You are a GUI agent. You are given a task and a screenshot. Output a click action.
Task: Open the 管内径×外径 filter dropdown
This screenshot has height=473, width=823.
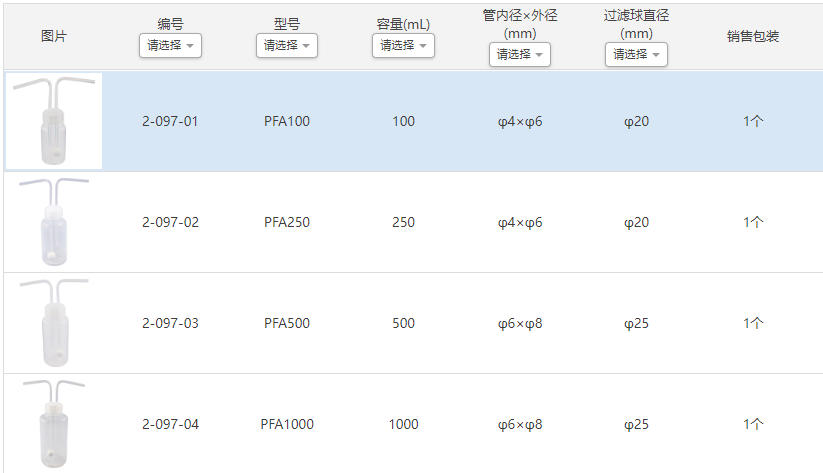tap(520, 54)
